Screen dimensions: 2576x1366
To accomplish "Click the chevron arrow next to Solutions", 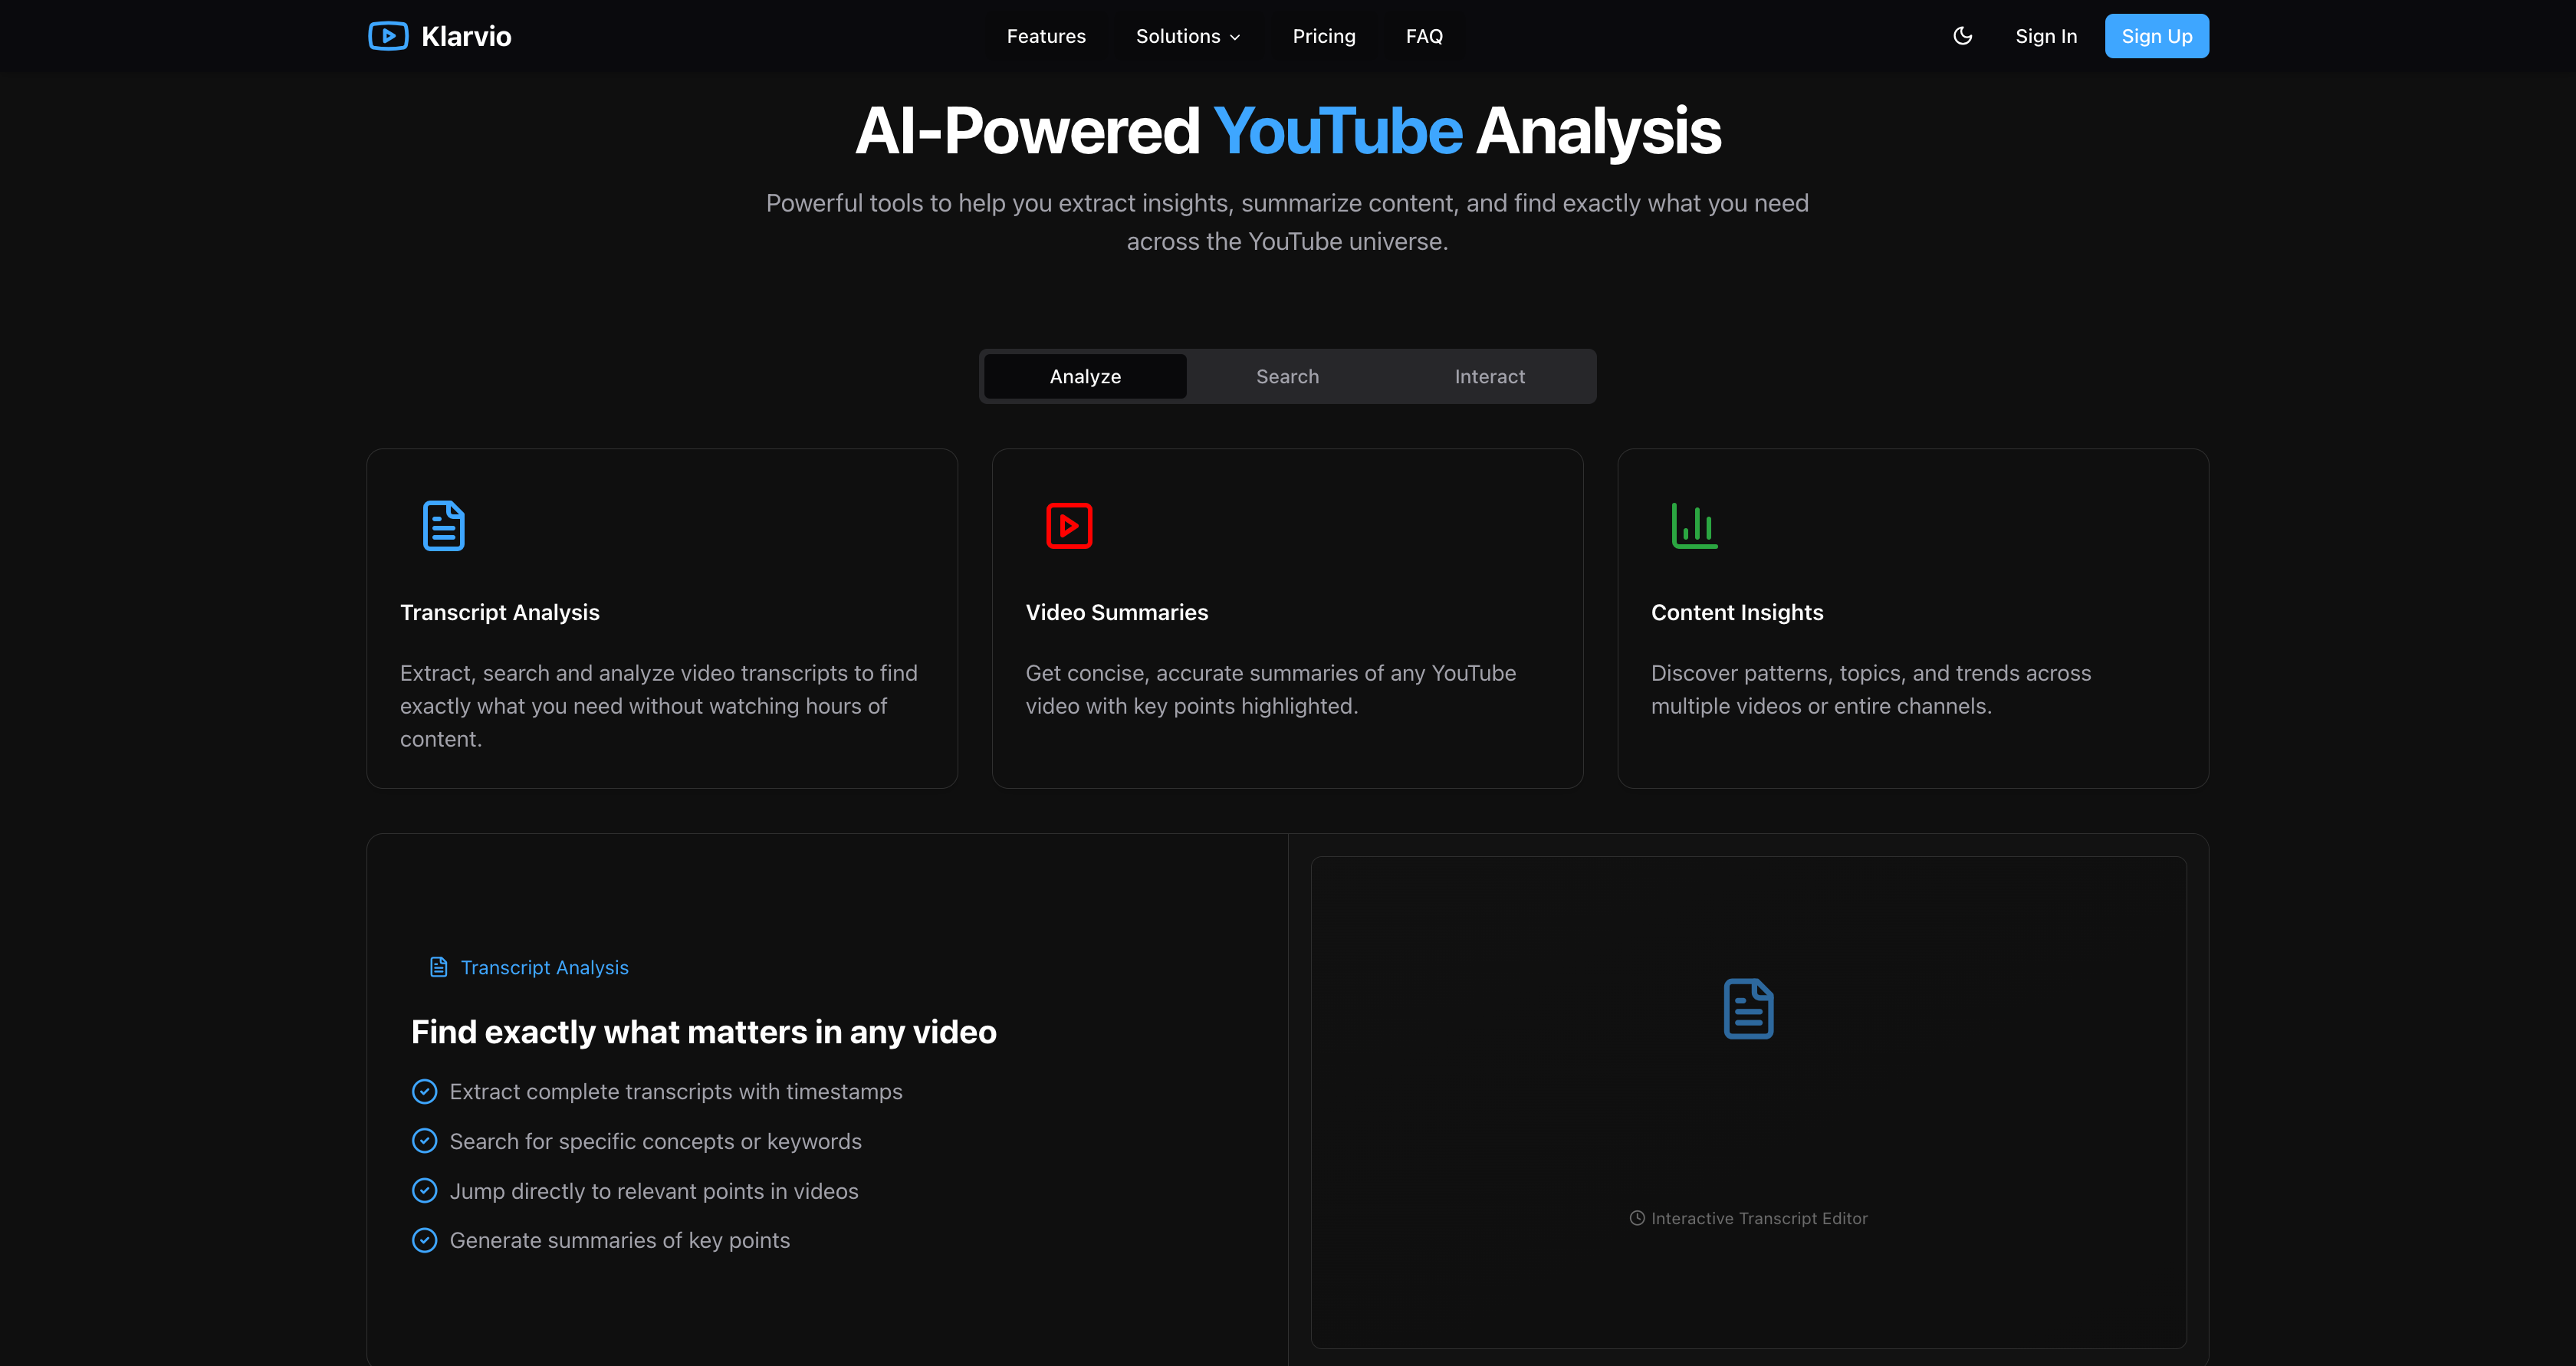I will click(x=1235, y=37).
